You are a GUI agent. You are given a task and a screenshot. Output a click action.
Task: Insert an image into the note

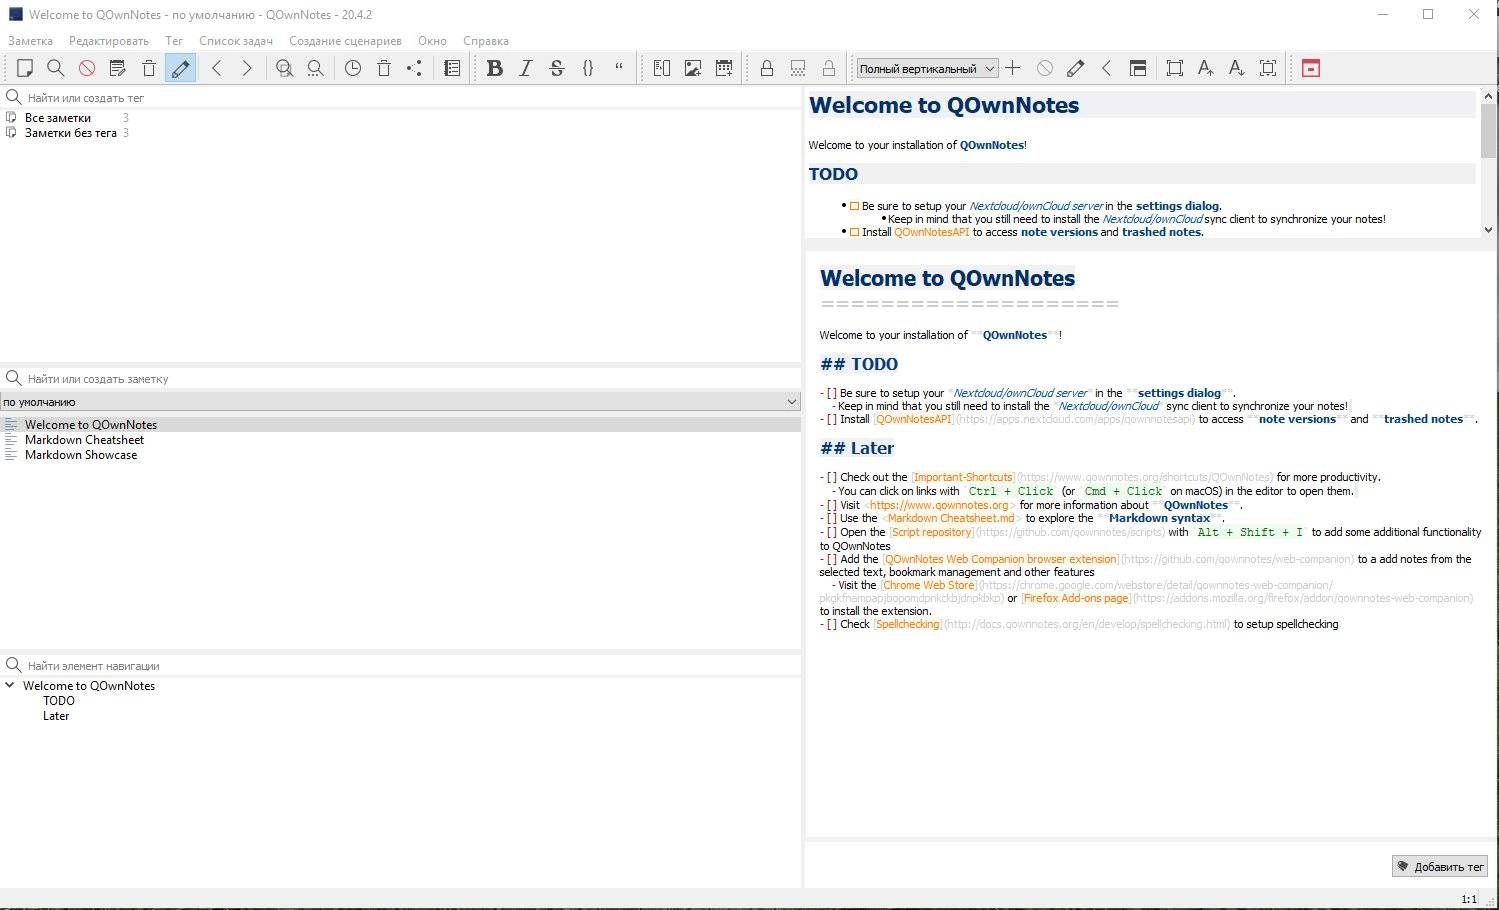pyautogui.click(x=693, y=68)
